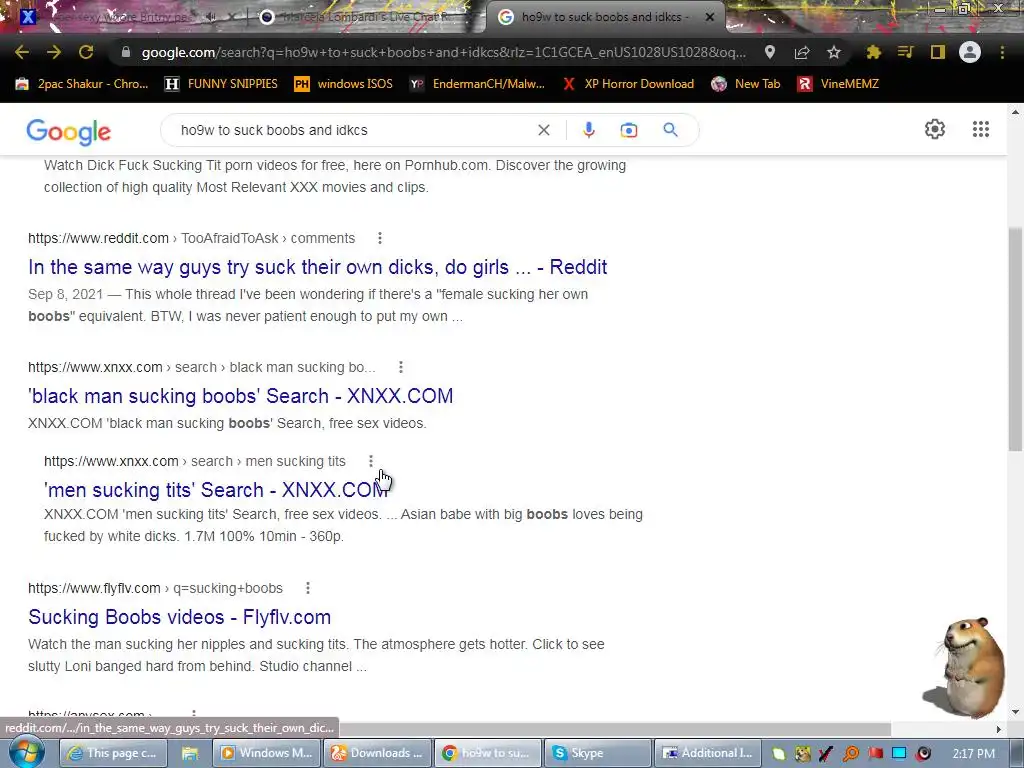
Task: Open Chrome's three-dot menu
Action: 1002,52
